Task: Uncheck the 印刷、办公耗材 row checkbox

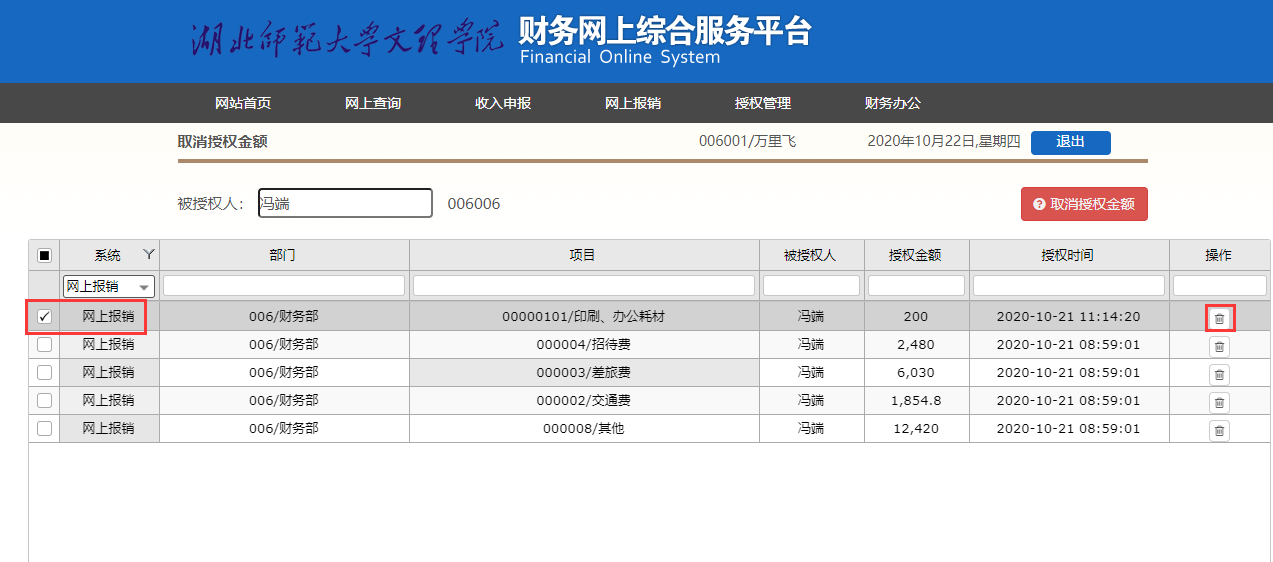Action: (x=44, y=317)
